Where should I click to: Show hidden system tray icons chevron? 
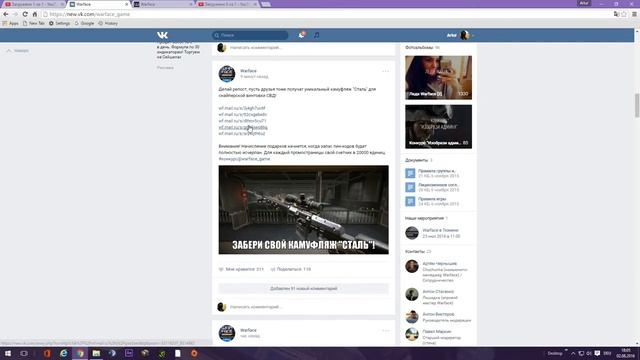(573, 353)
